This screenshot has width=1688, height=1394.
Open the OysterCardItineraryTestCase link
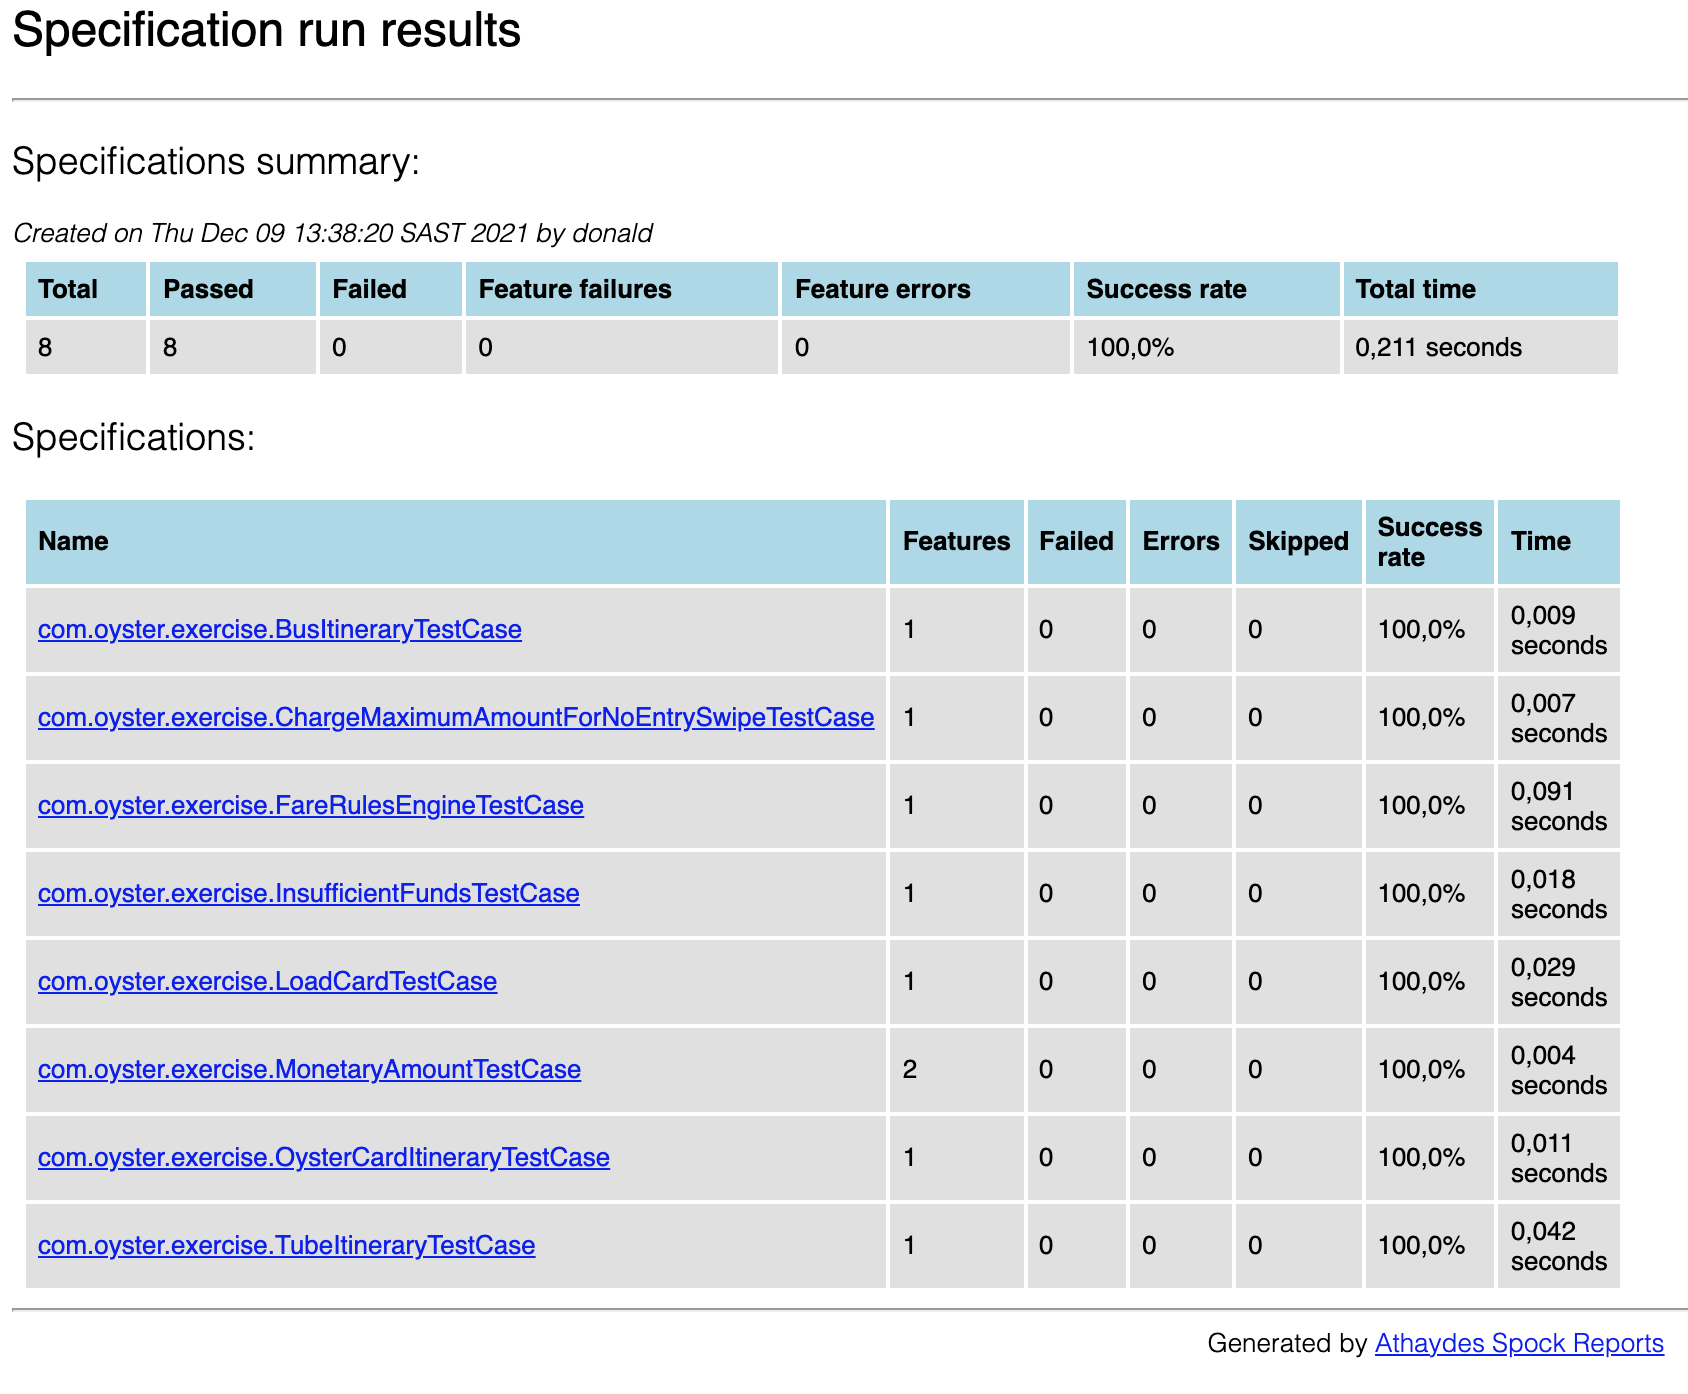point(324,1157)
